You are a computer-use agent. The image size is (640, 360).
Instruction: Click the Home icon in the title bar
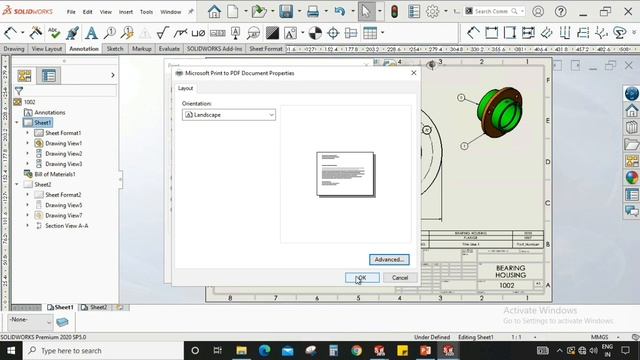(214, 11)
